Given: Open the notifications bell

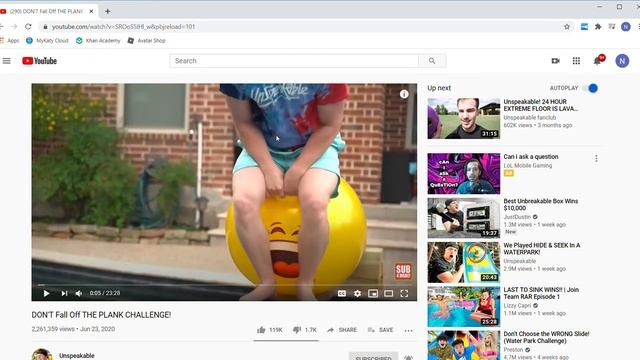Looking at the screenshot, I should point(598,60).
